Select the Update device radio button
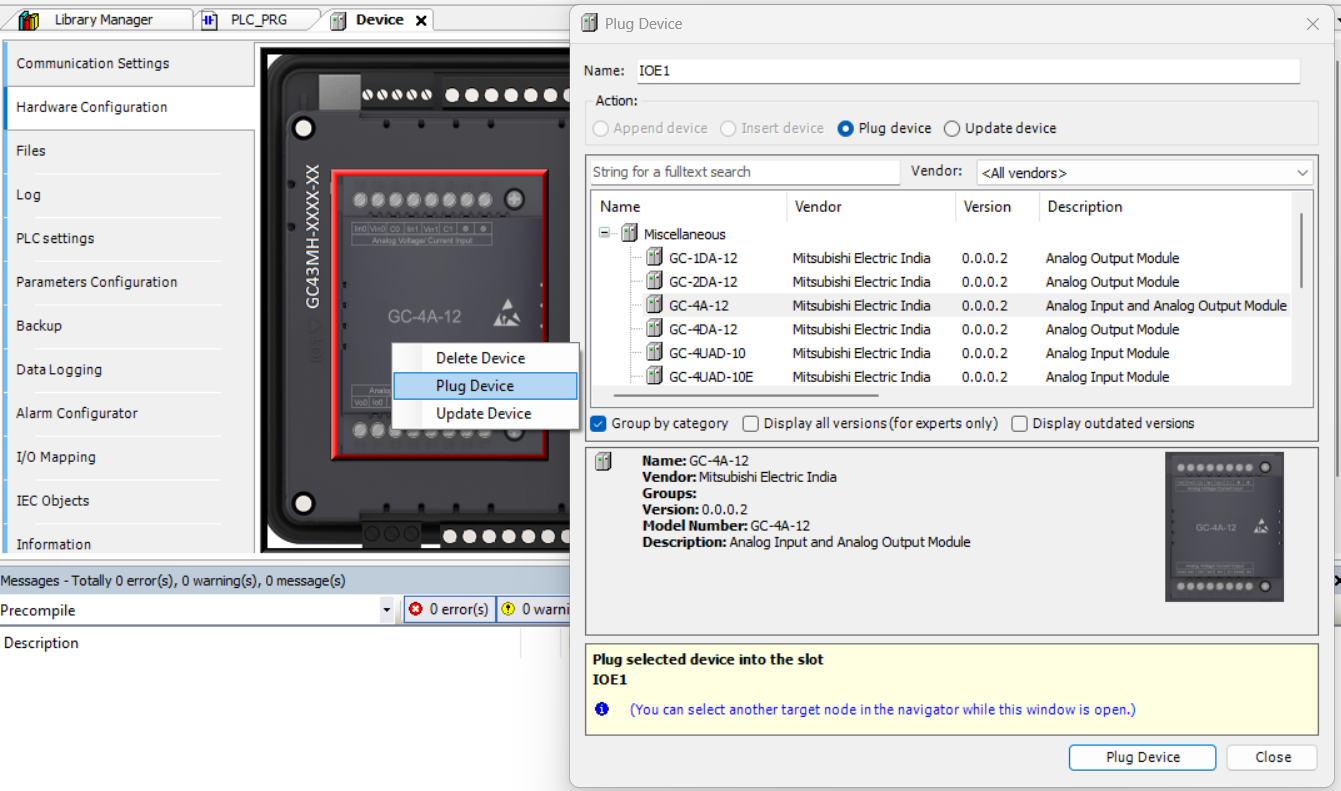The width and height of the screenshot is (1341, 791). [x=952, y=128]
